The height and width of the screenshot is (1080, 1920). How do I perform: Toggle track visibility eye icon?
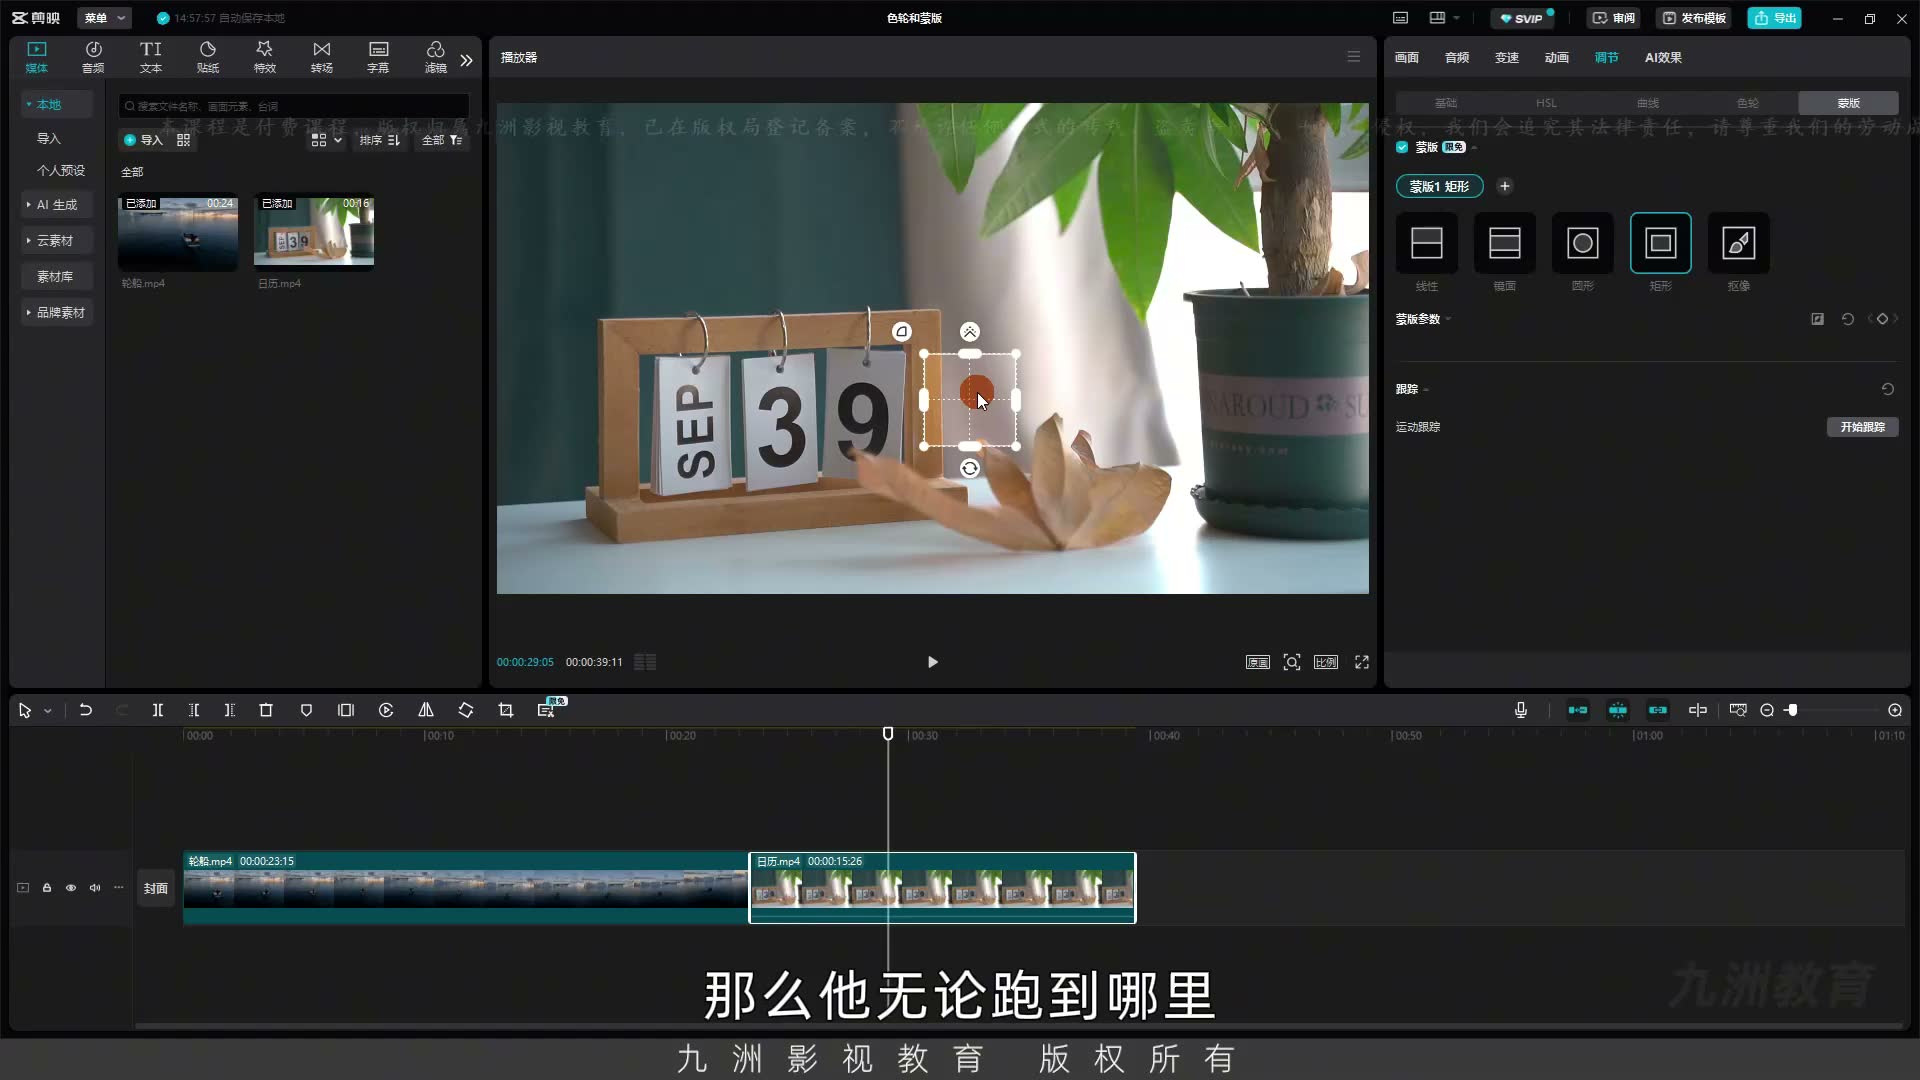(x=71, y=888)
